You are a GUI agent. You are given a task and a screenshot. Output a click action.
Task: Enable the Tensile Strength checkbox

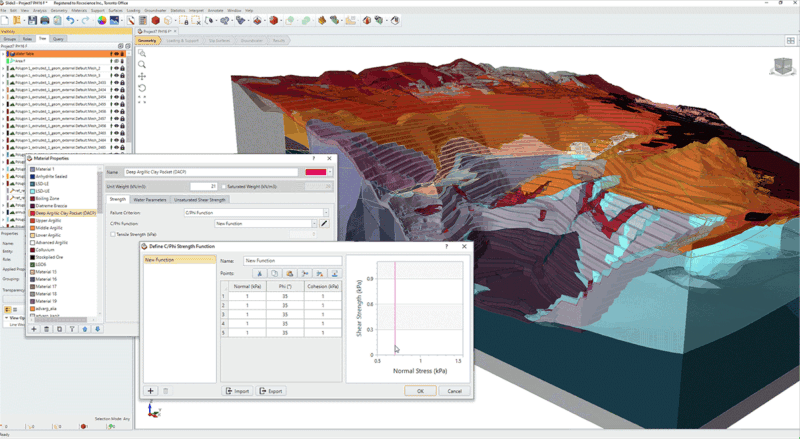tap(113, 234)
